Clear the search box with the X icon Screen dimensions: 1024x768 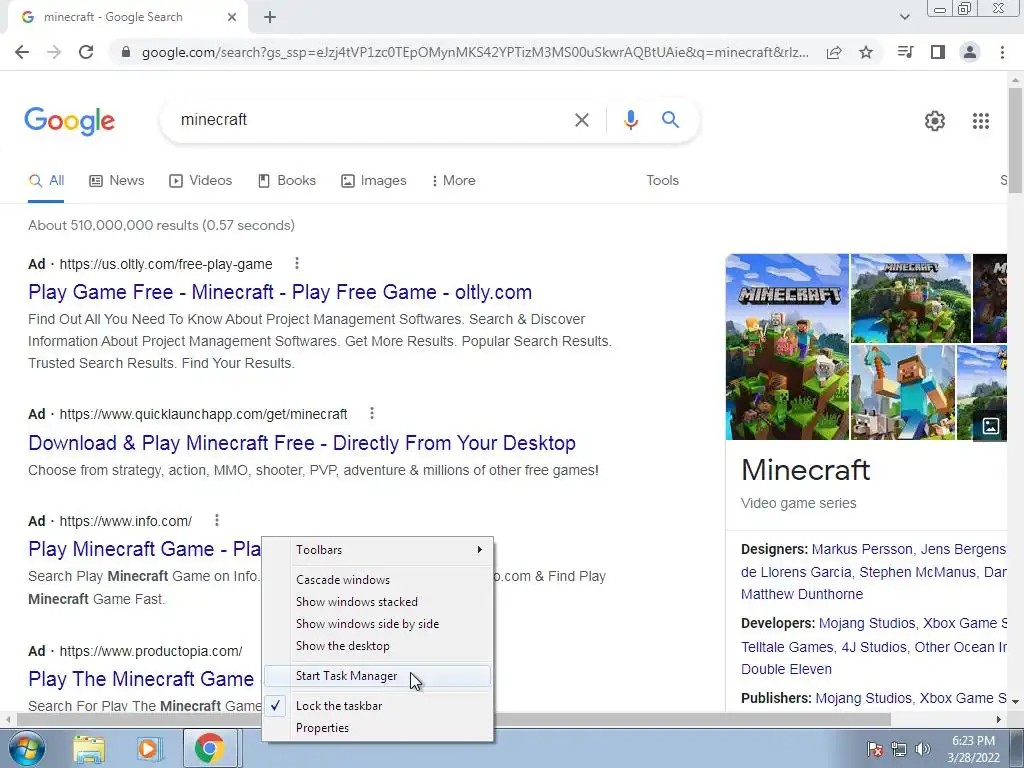tap(581, 120)
